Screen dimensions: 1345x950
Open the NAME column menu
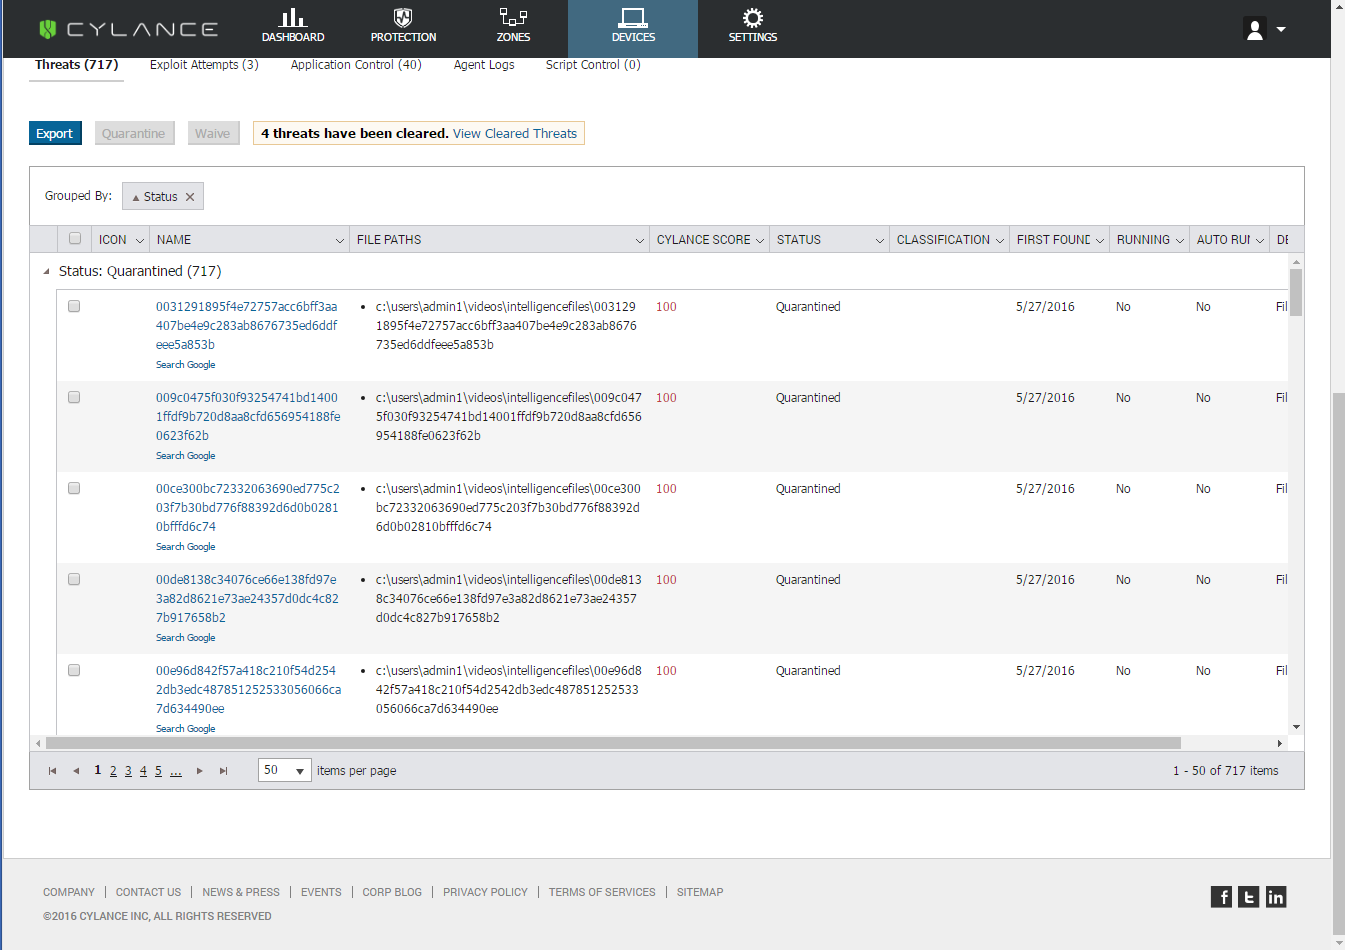click(x=340, y=240)
